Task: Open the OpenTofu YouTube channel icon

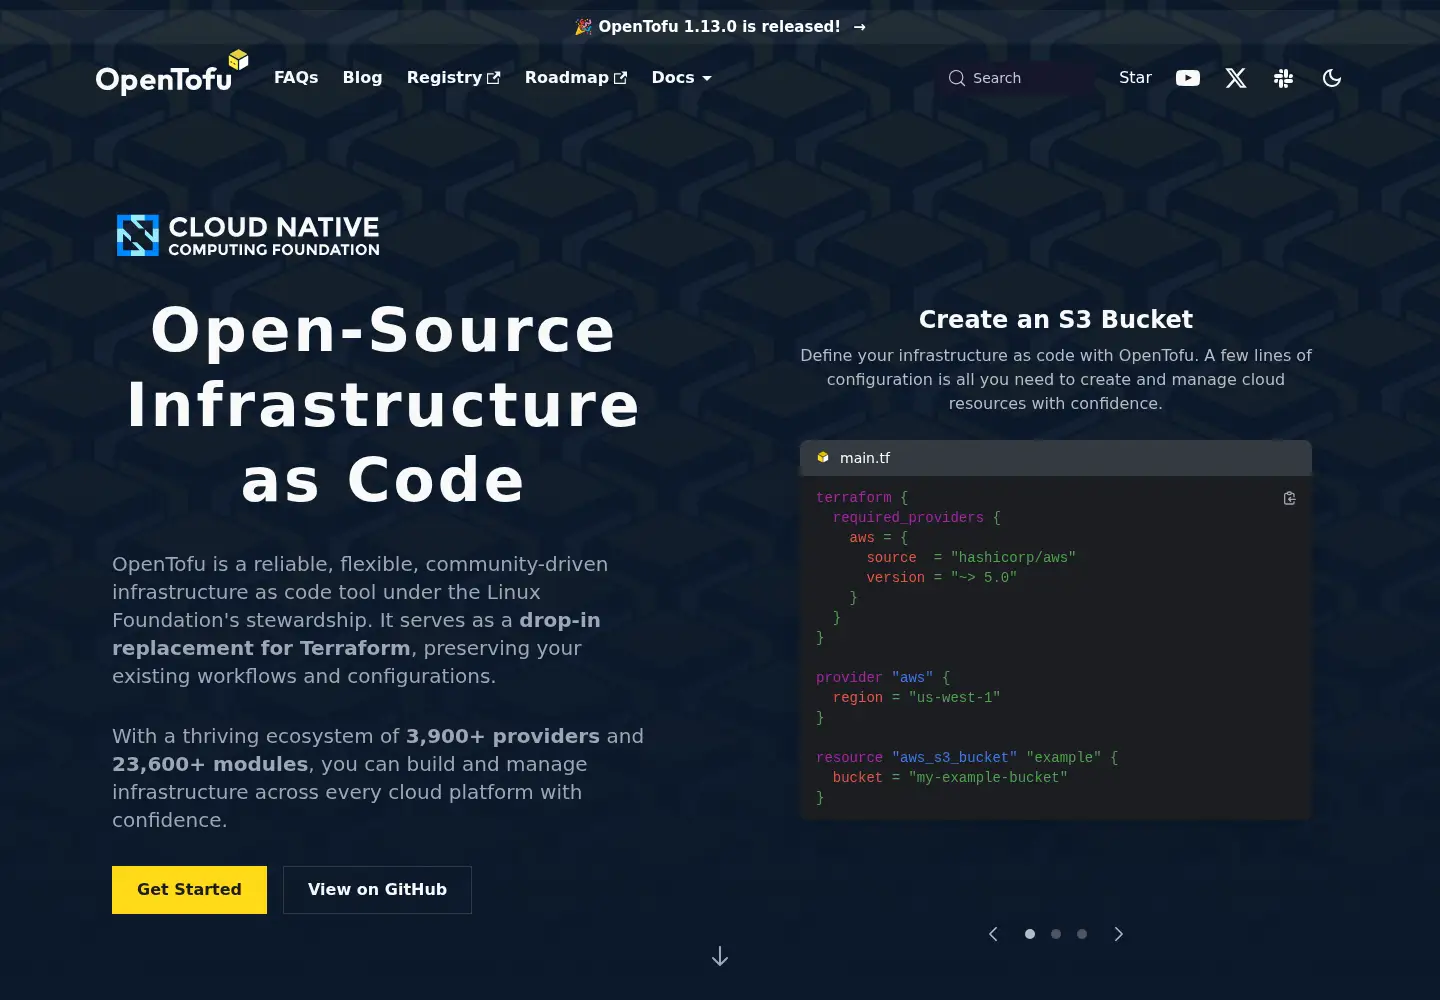Action: (x=1188, y=78)
